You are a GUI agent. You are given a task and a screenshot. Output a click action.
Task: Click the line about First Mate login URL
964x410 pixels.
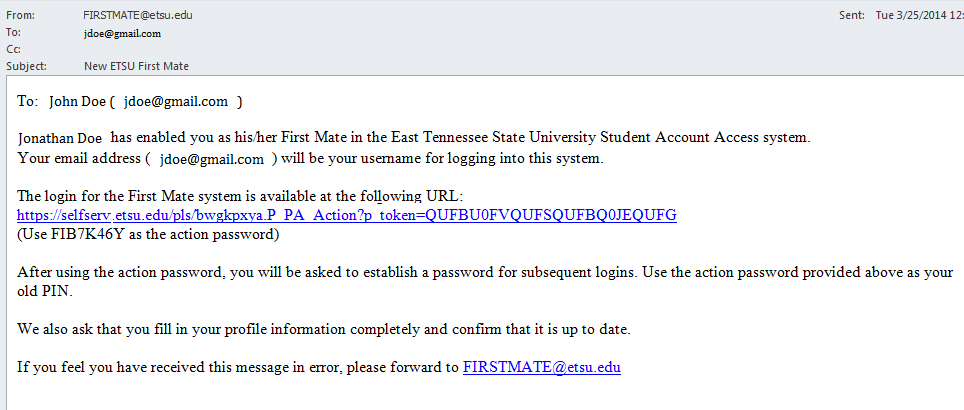click(240, 196)
